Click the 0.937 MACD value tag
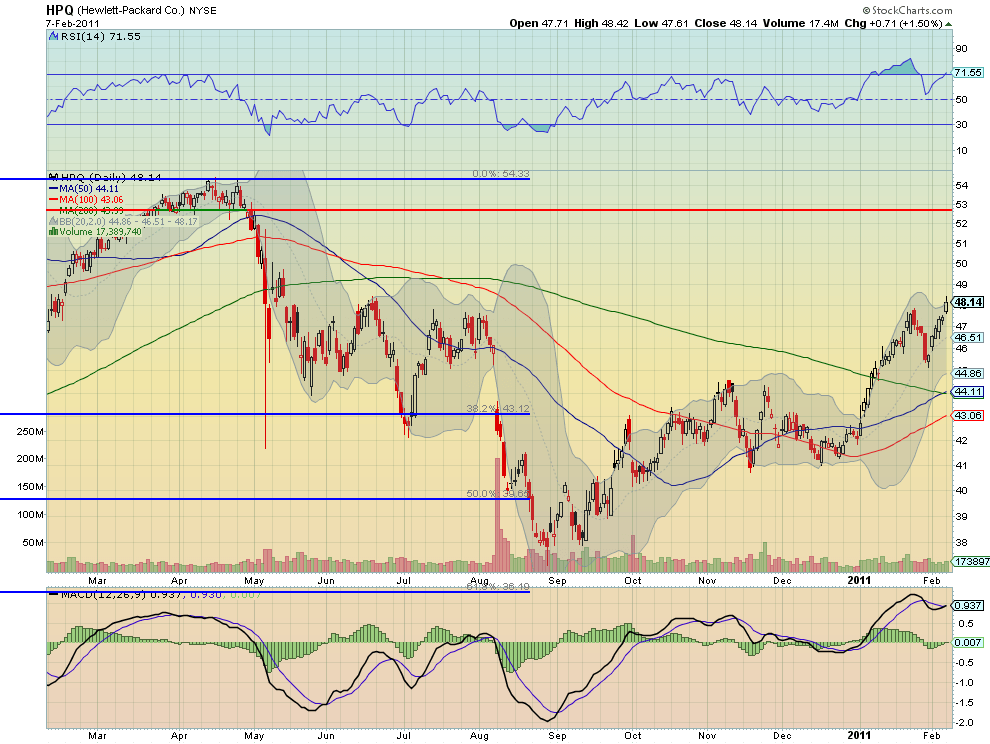The height and width of the screenshot is (744, 990). click(x=968, y=605)
